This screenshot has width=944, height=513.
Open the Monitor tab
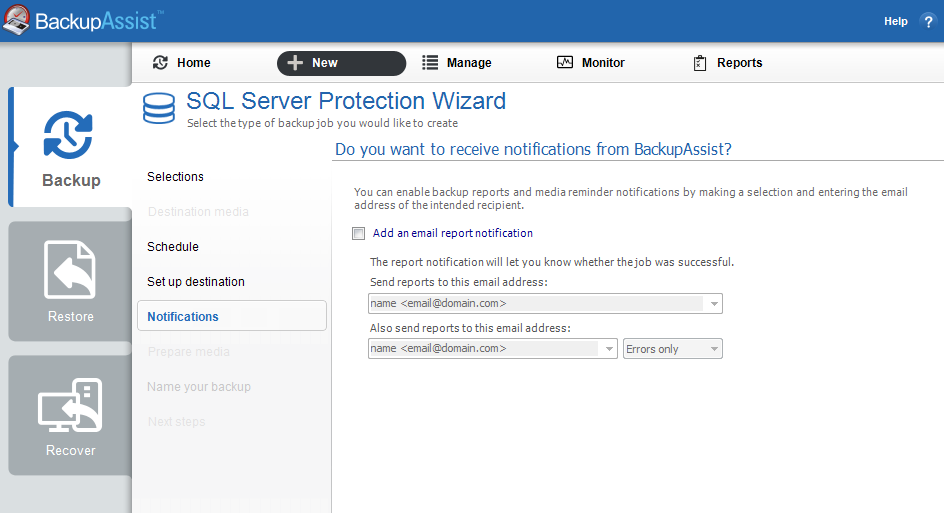[591, 63]
